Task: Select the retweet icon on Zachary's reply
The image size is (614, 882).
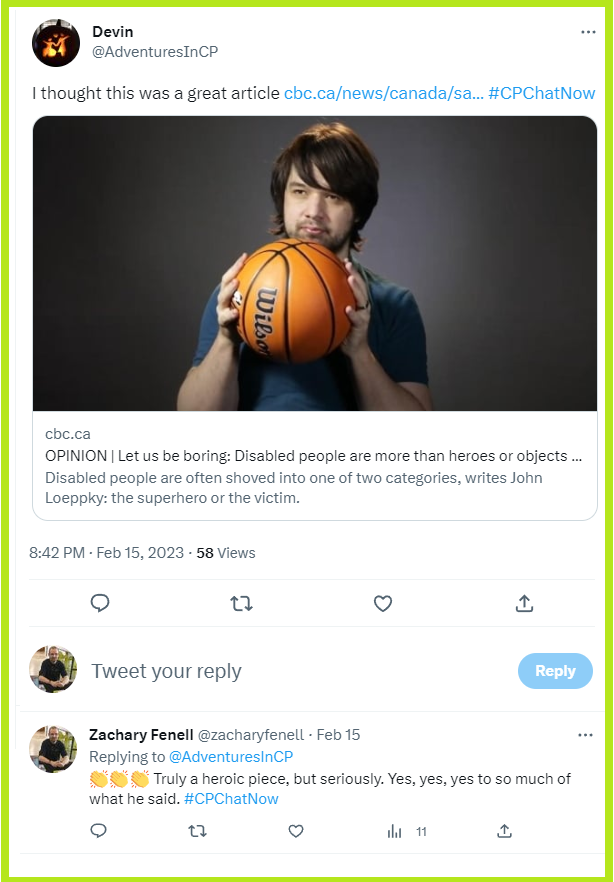Action: point(198,831)
